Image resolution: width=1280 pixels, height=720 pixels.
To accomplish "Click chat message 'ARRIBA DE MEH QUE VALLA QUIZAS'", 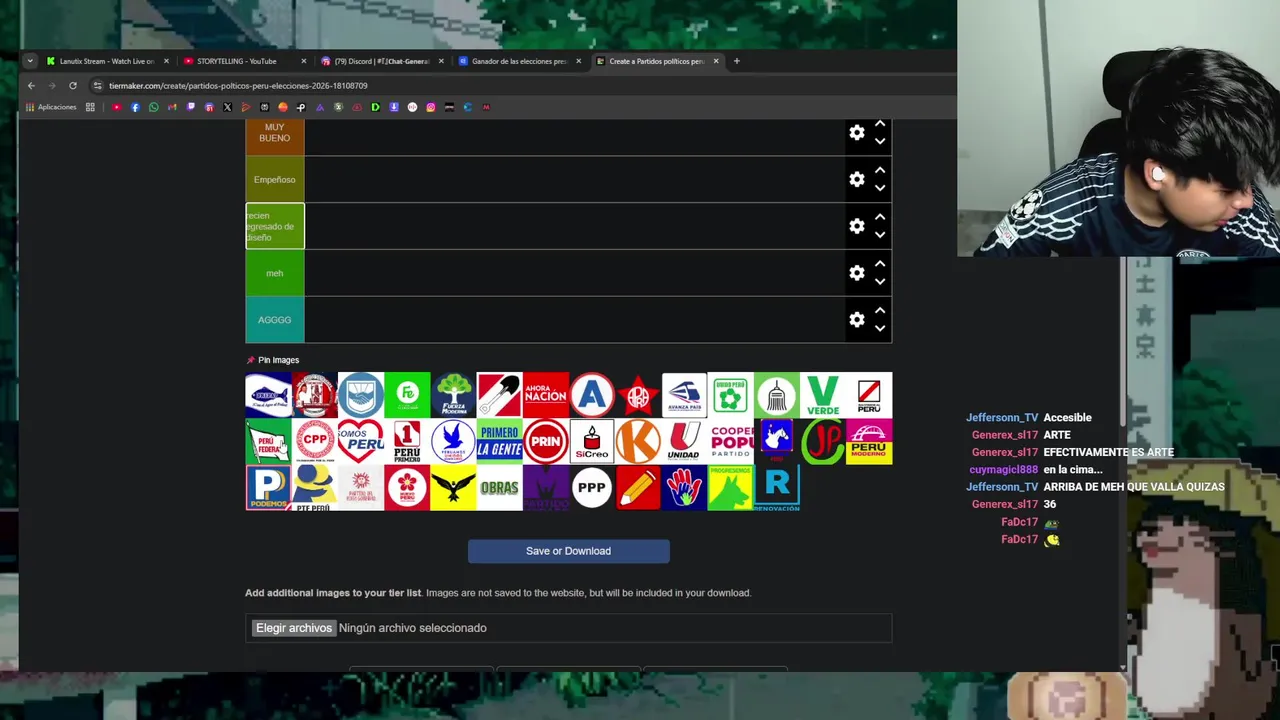I will click(1133, 487).
